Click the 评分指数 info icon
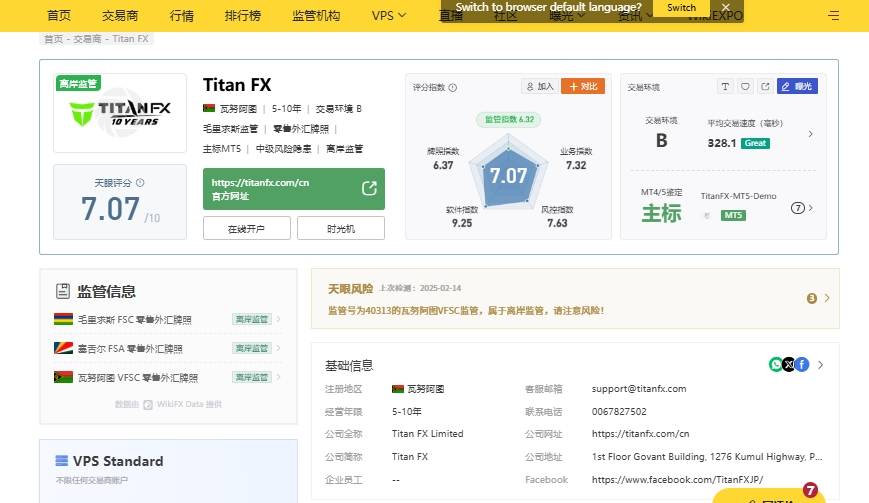Screen dimensions: 869x503 pyautogui.click(x=453, y=88)
